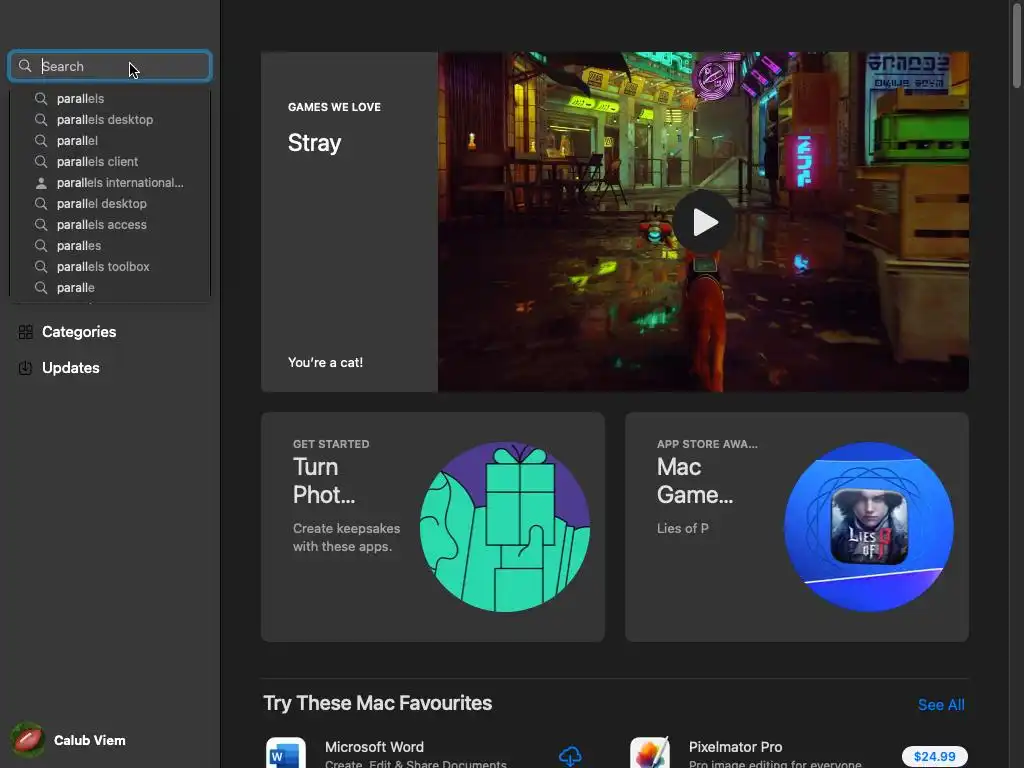The width and height of the screenshot is (1024, 768).
Task: Click the Updates download icon
Action: tap(25, 368)
